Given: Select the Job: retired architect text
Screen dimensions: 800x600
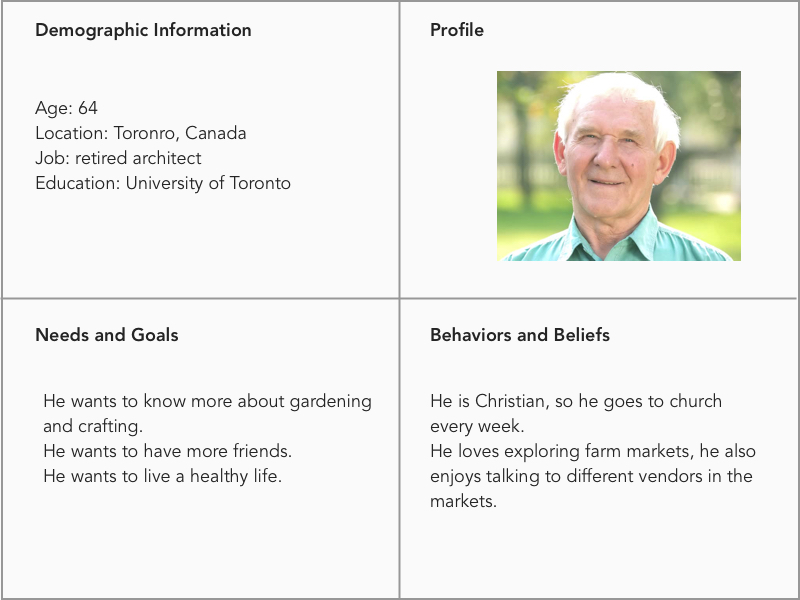Looking at the screenshot, I should click(x=118, y=158).
